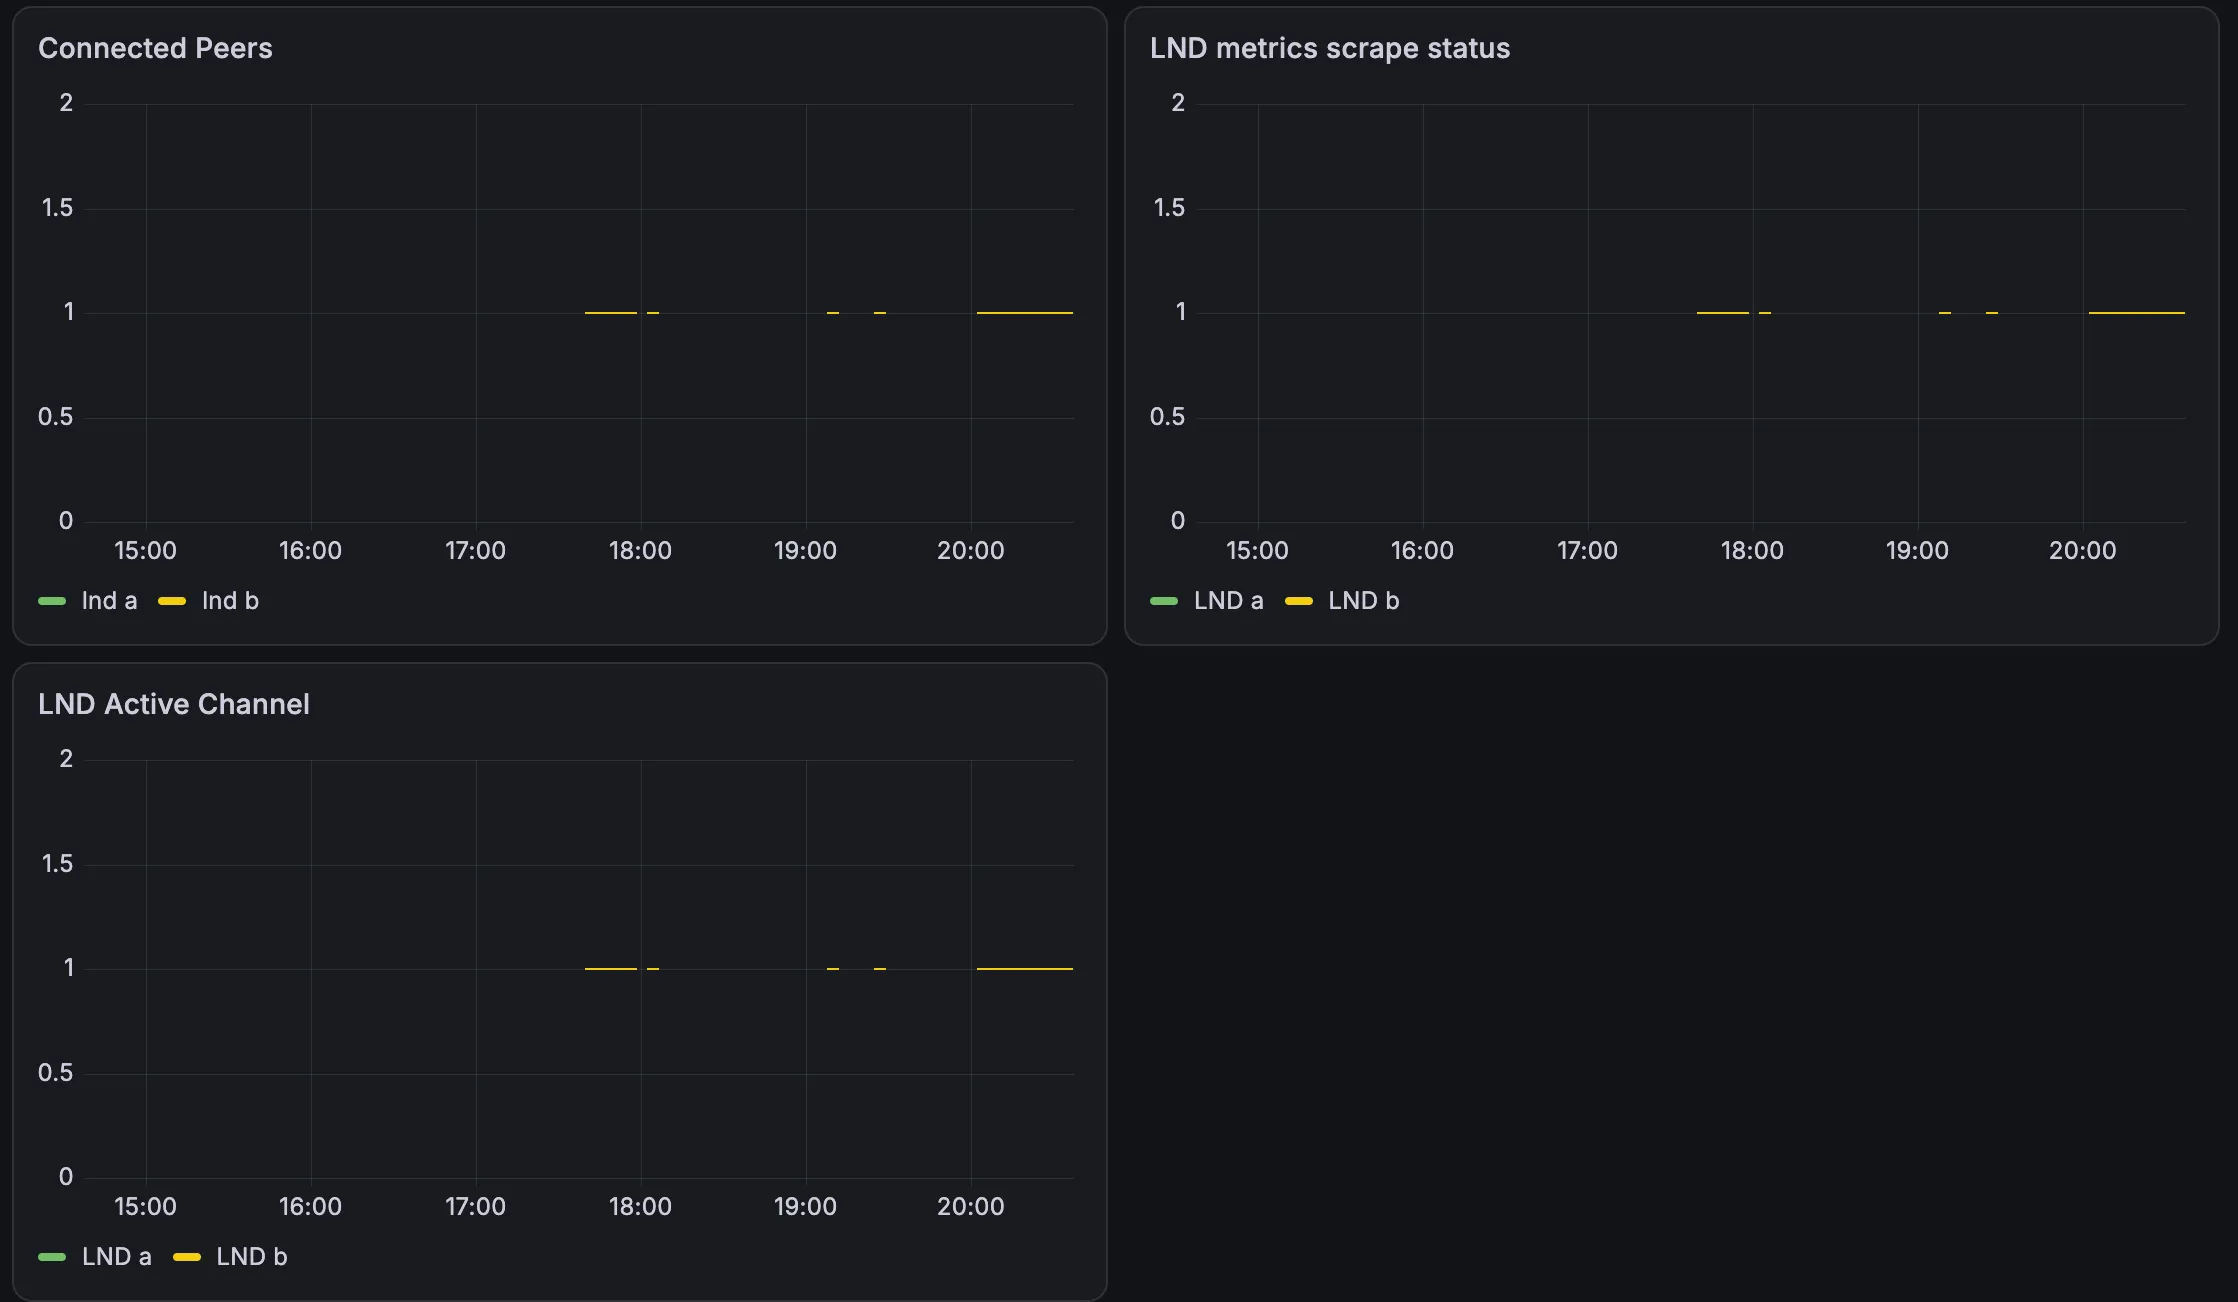Screen dimensions: 2238x1302
Task: Click the long yellow line after 20:00 in Connected Peers
Action: (1025, 313)
